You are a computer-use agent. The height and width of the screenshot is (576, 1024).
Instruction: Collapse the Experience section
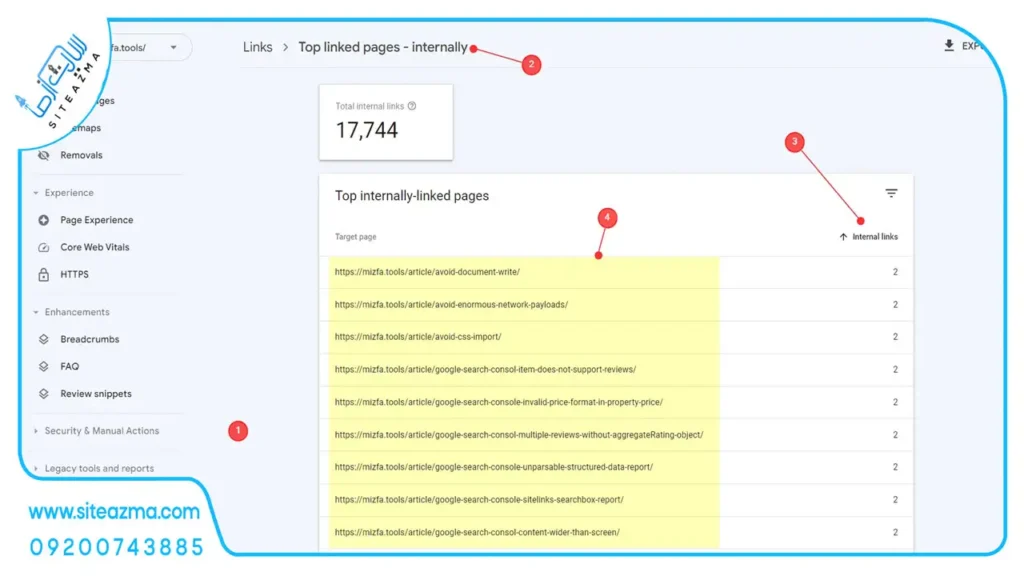point(36,193)
